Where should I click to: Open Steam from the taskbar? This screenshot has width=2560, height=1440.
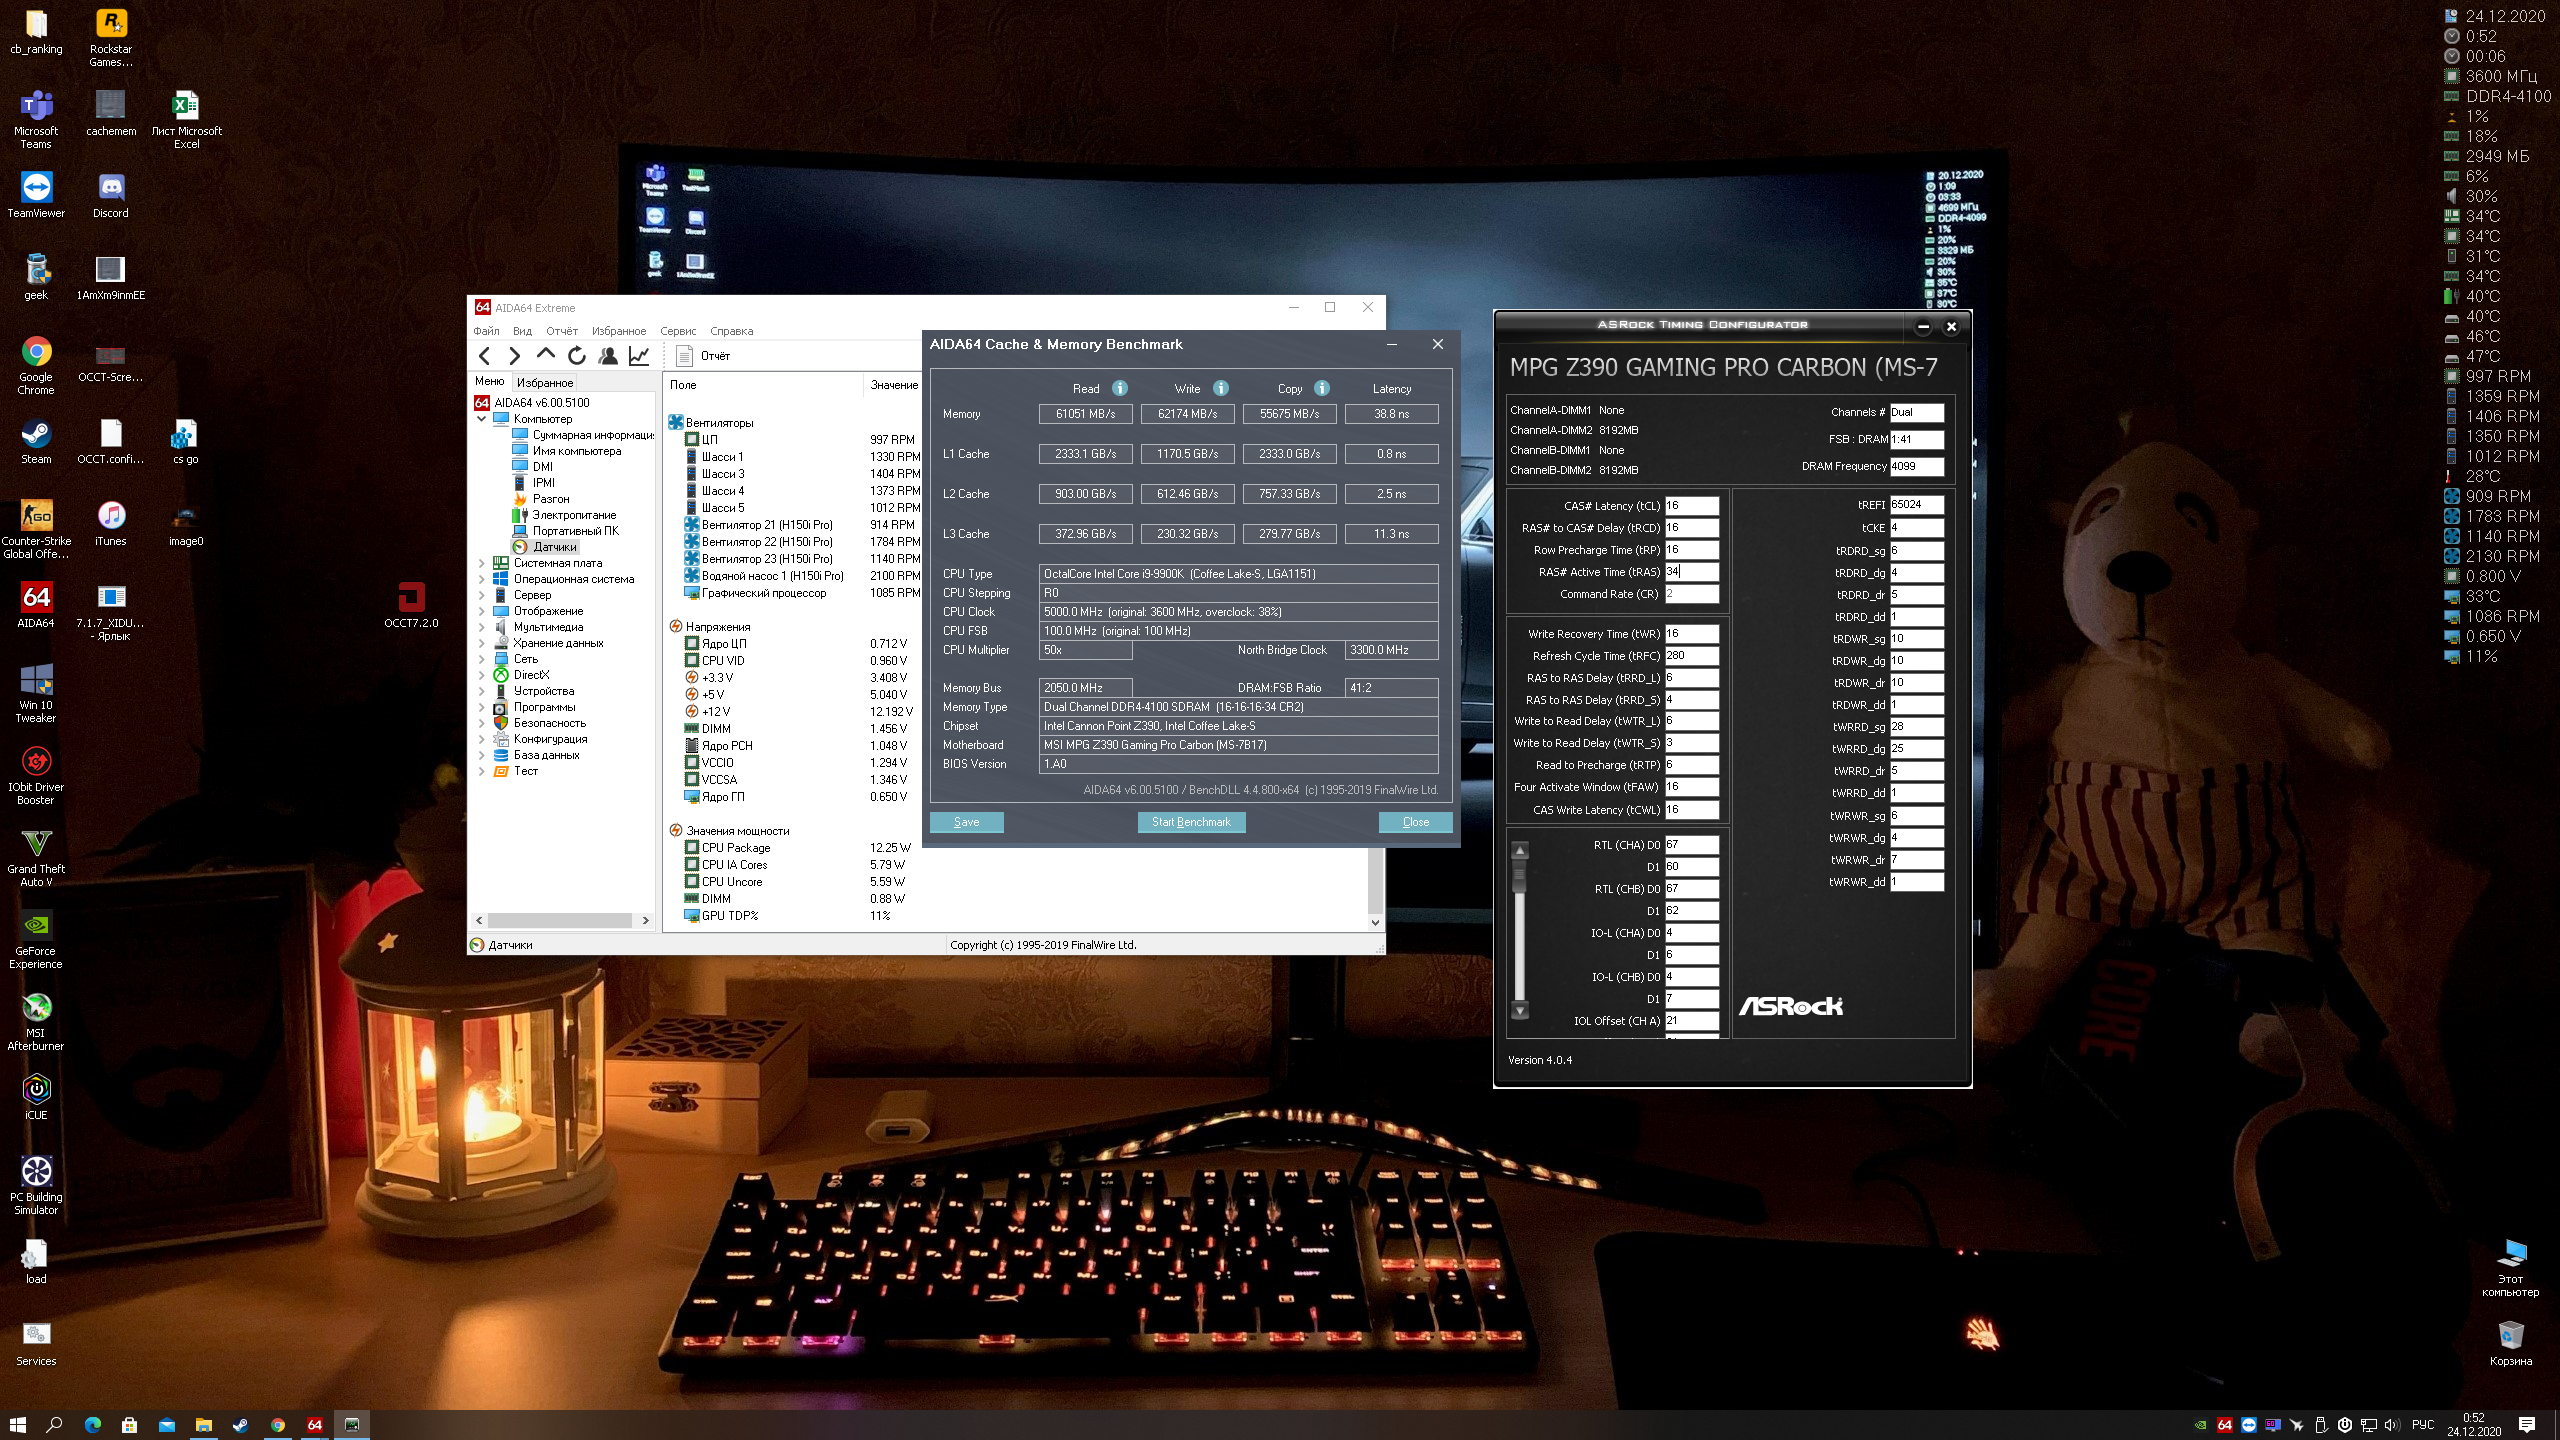[x=241, y=1425]
